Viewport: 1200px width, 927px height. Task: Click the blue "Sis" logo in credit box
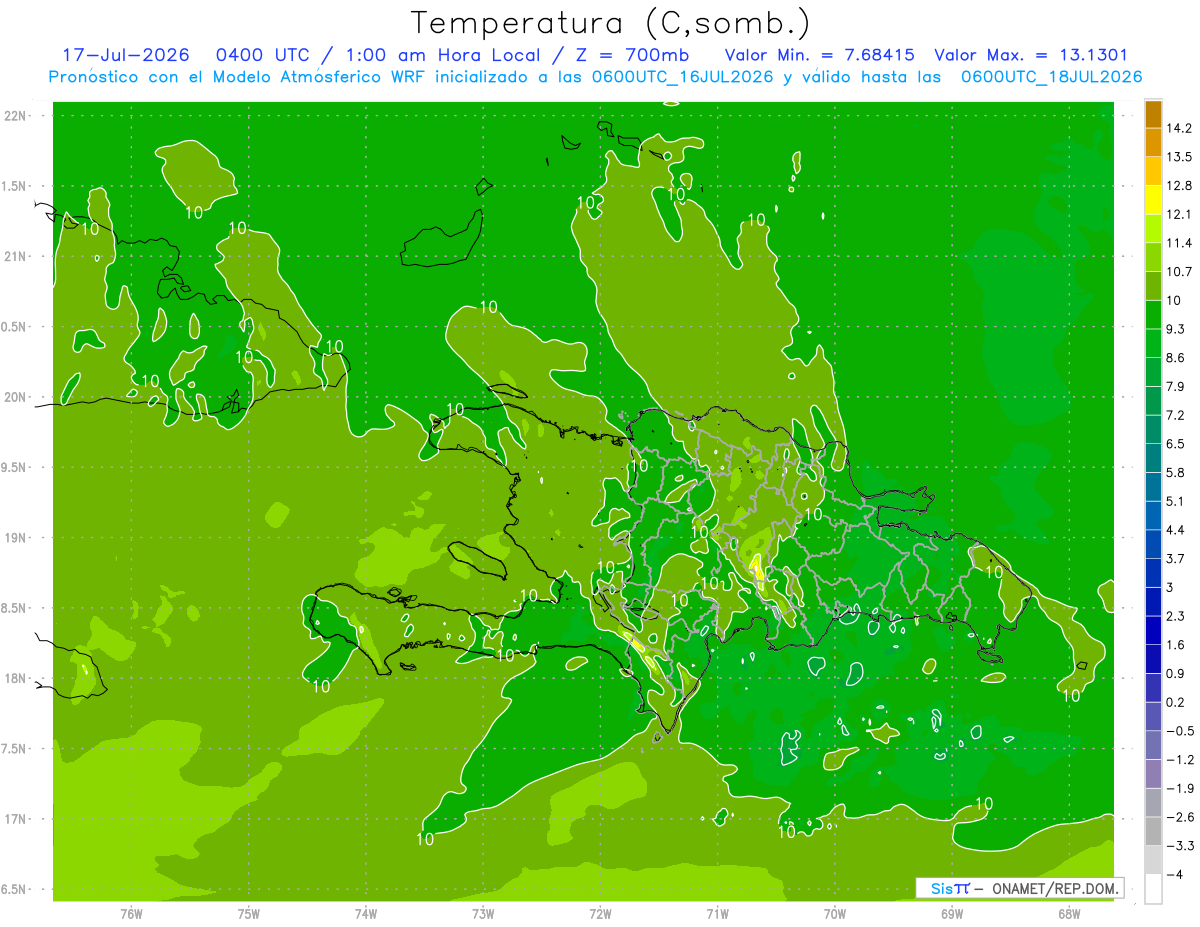[941, 888]
